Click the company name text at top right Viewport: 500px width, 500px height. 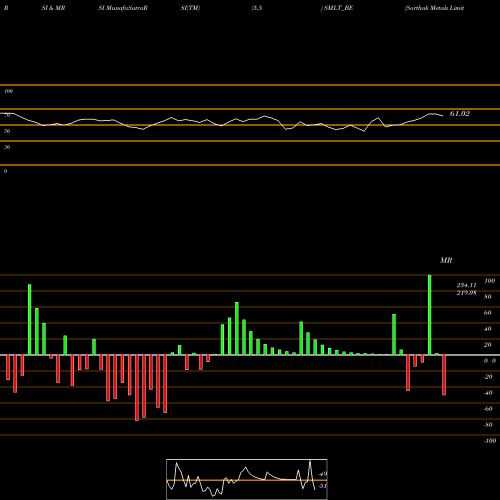(434, 8)
